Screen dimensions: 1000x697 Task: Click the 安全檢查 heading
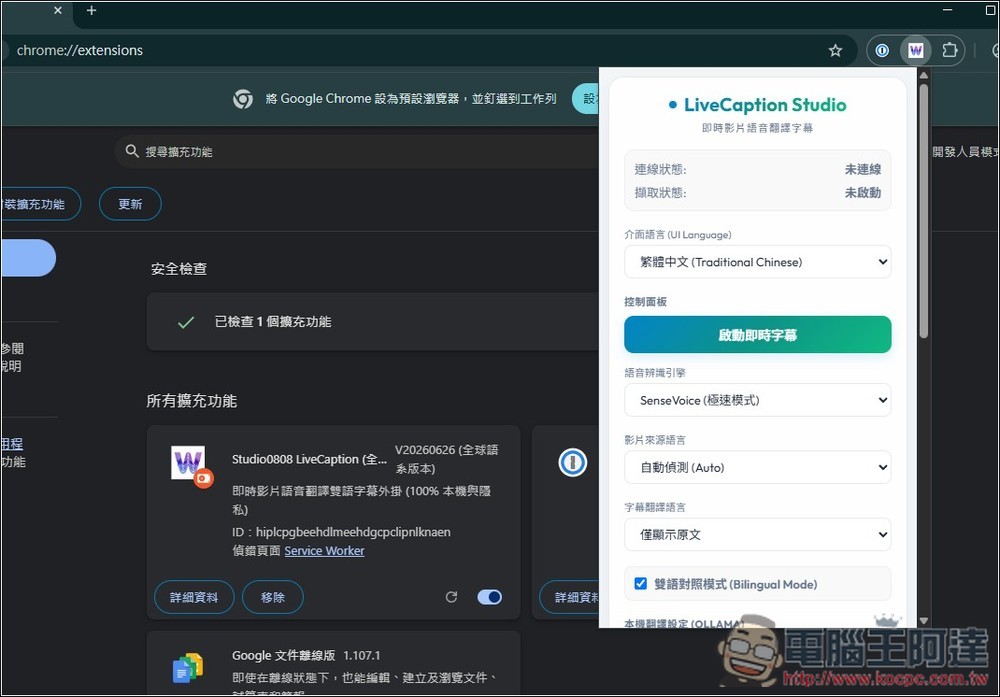pyautogui.click(x=179, y=268)
